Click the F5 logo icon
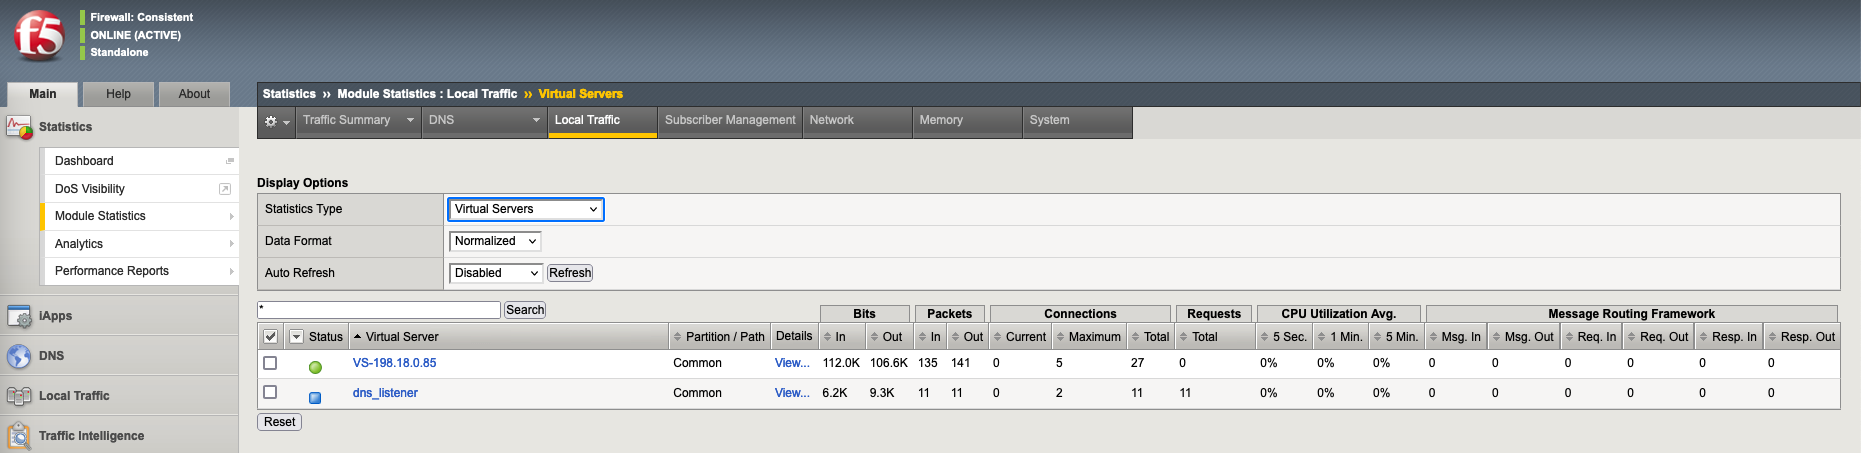The image size is (1861, 453). (38, 35)
